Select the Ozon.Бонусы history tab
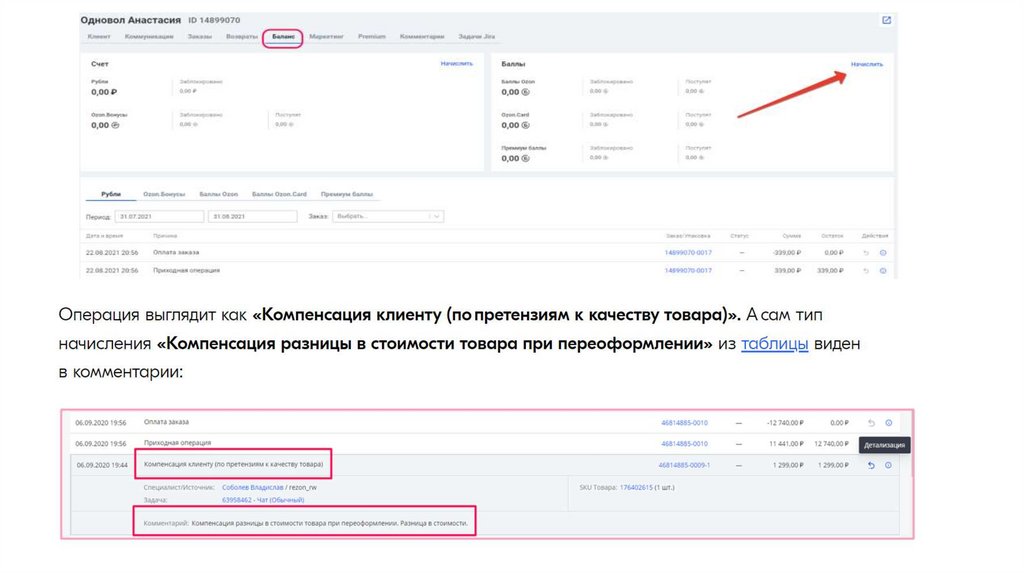The image size is (1024, 574). point(164,194)
